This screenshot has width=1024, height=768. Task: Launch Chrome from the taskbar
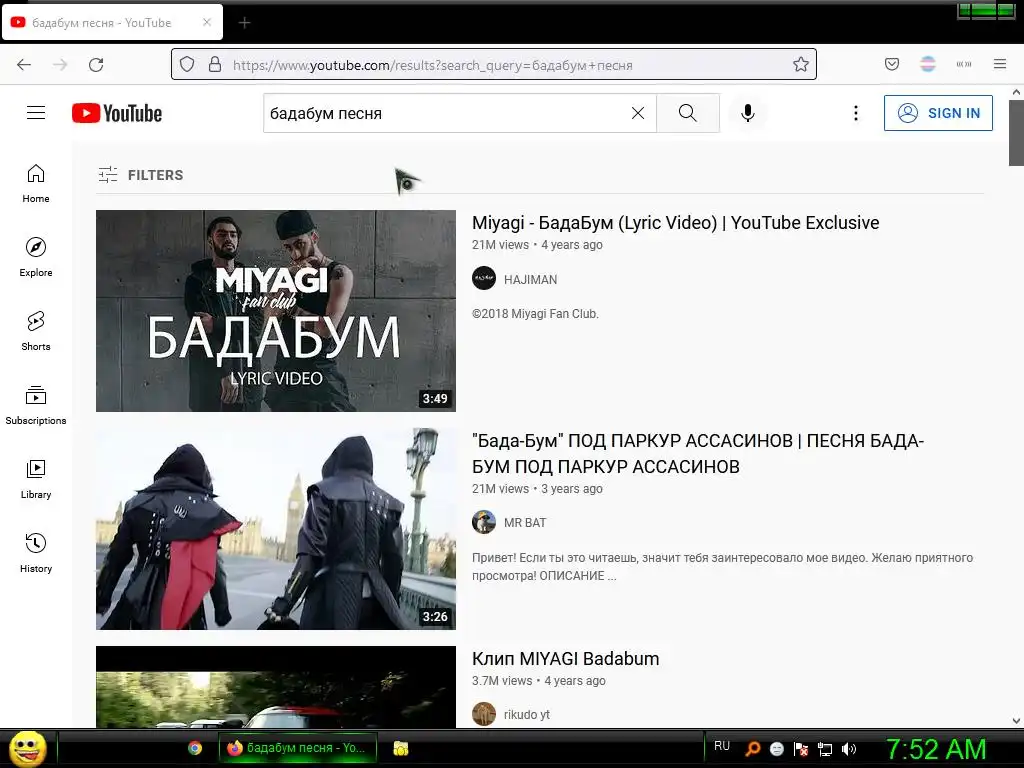click(195, 748)
